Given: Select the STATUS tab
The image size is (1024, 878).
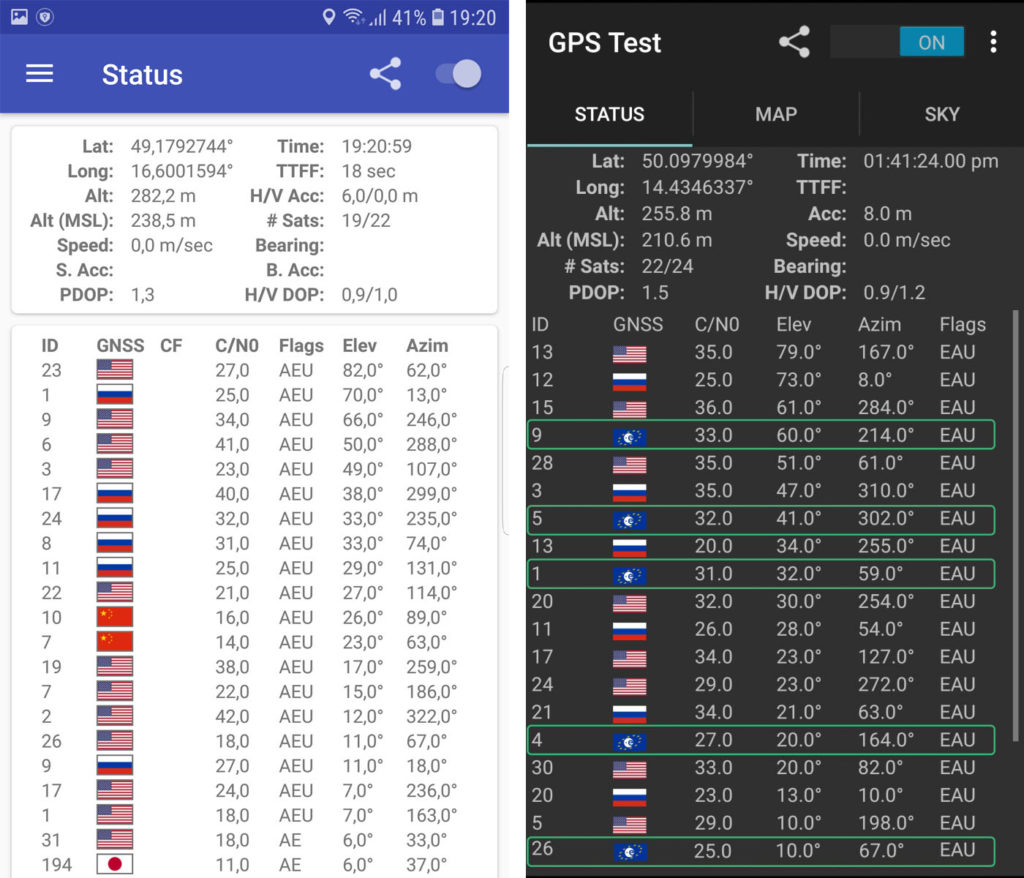Looking at the screenshot, I should tap(609, 114).
